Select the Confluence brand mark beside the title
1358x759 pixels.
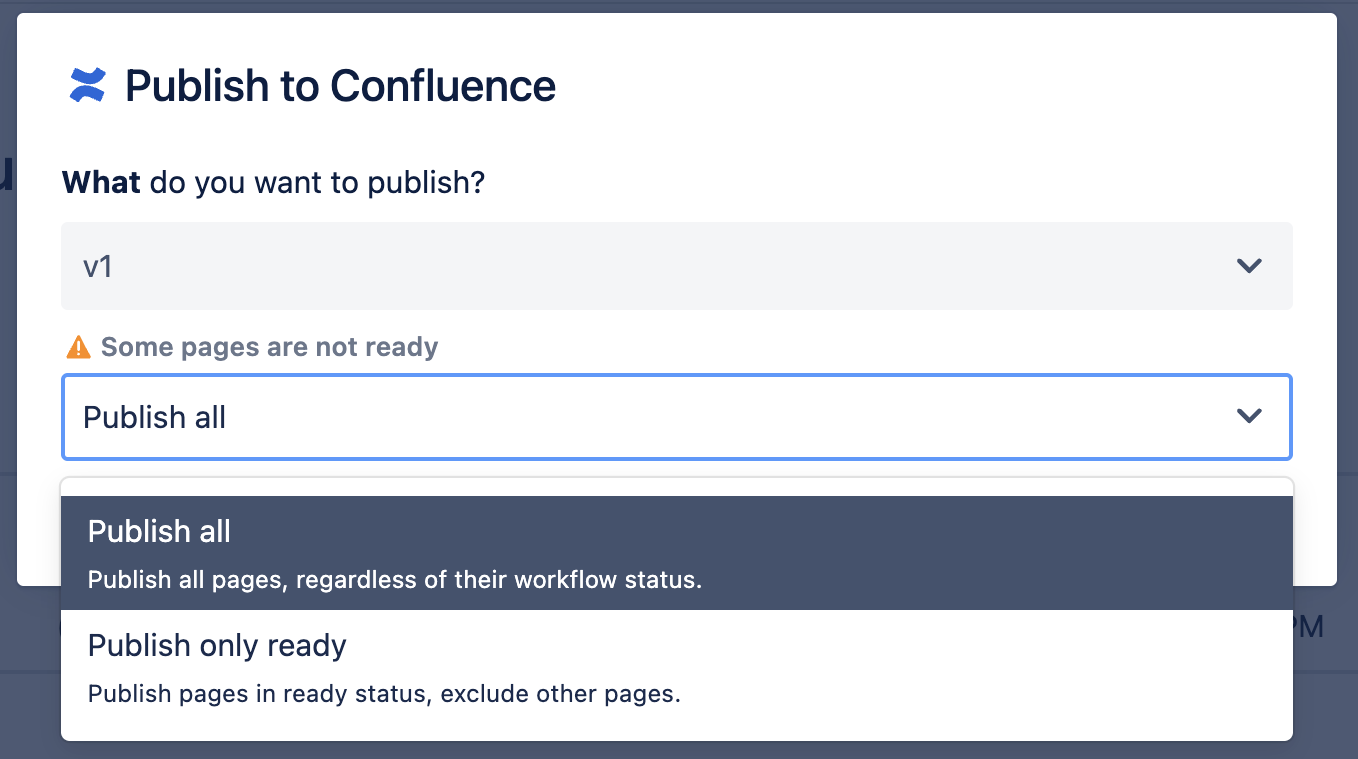coord(86,85)
